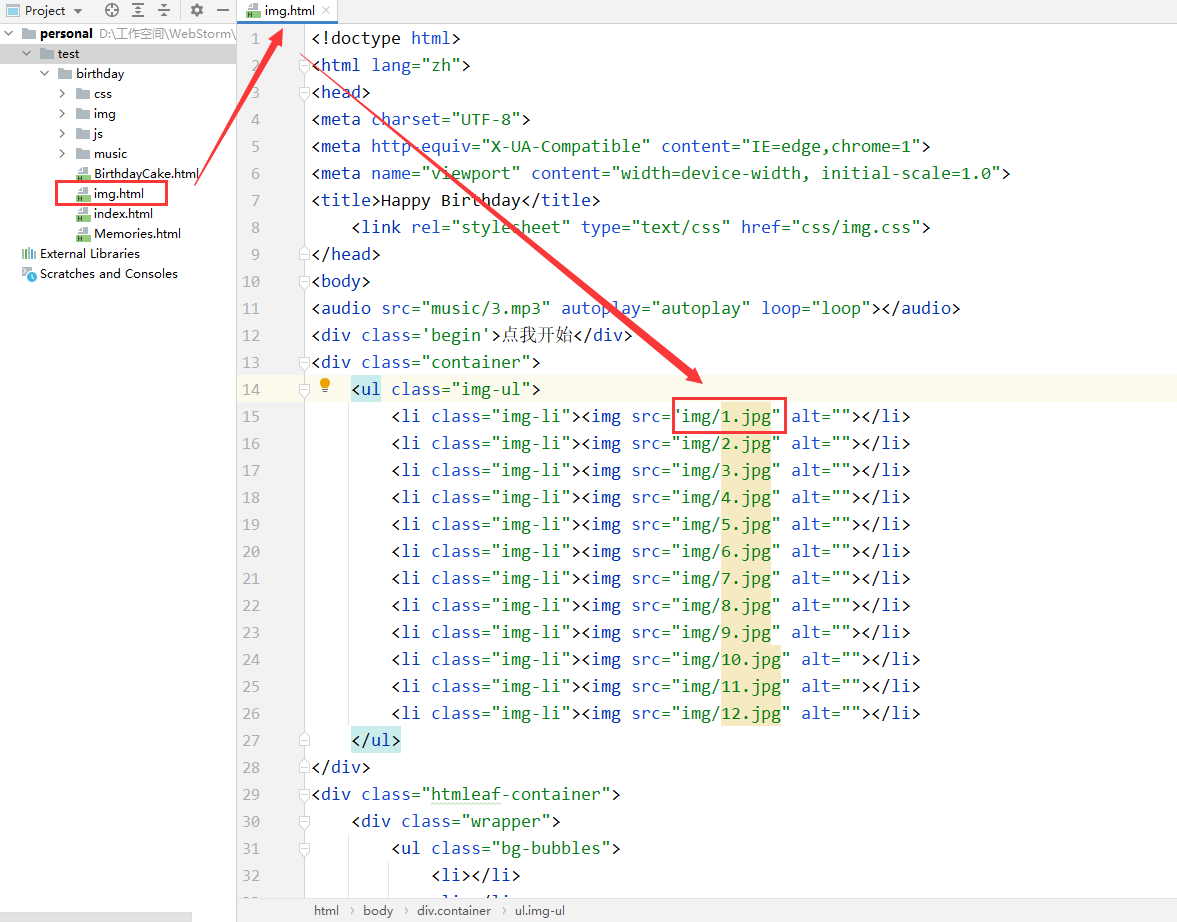
Task: Expand the js folder
Action: [x=62, y=134]
